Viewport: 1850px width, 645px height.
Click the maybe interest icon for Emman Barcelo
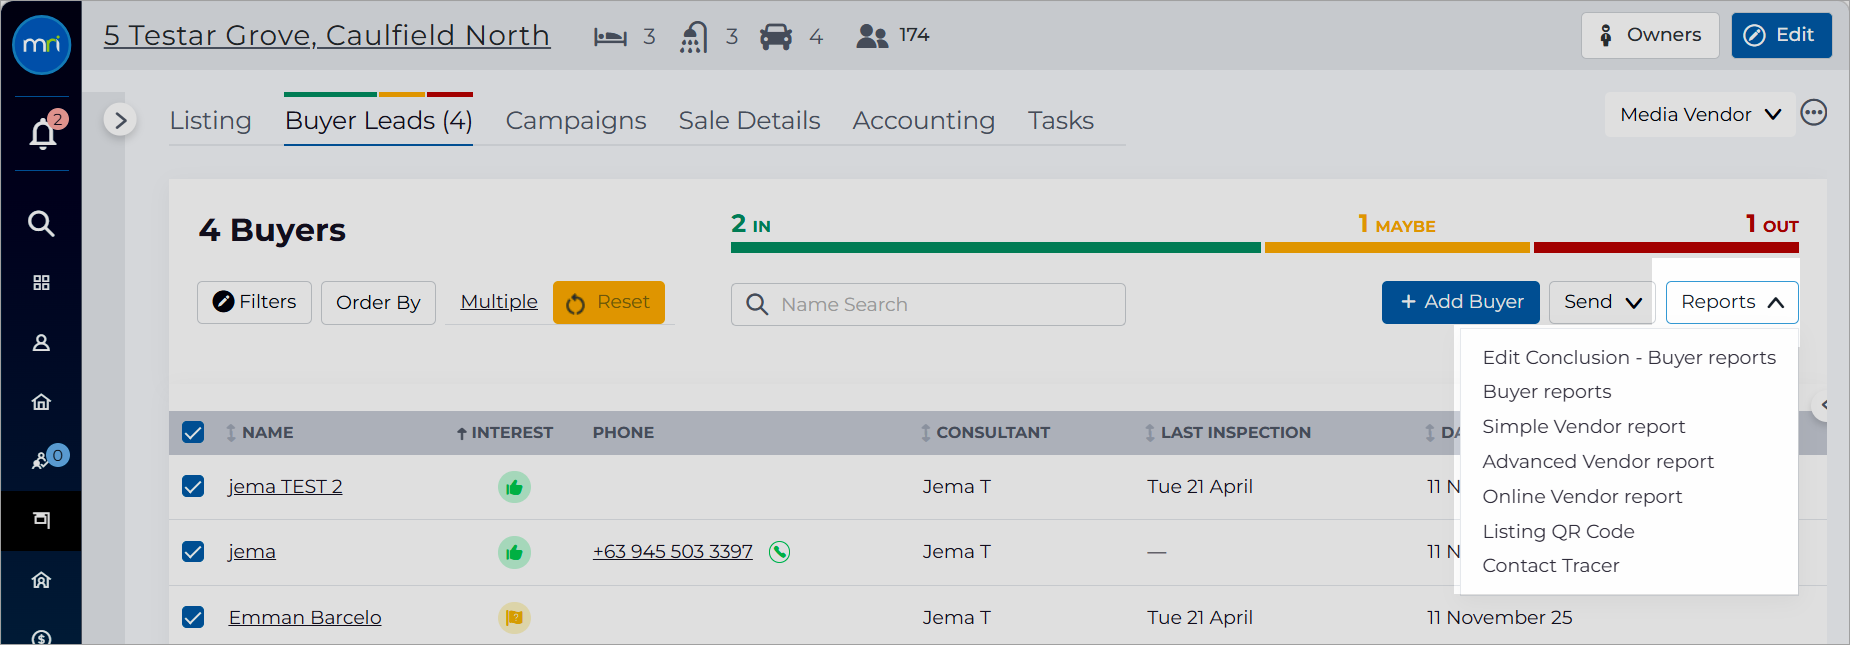click(514, 617)
